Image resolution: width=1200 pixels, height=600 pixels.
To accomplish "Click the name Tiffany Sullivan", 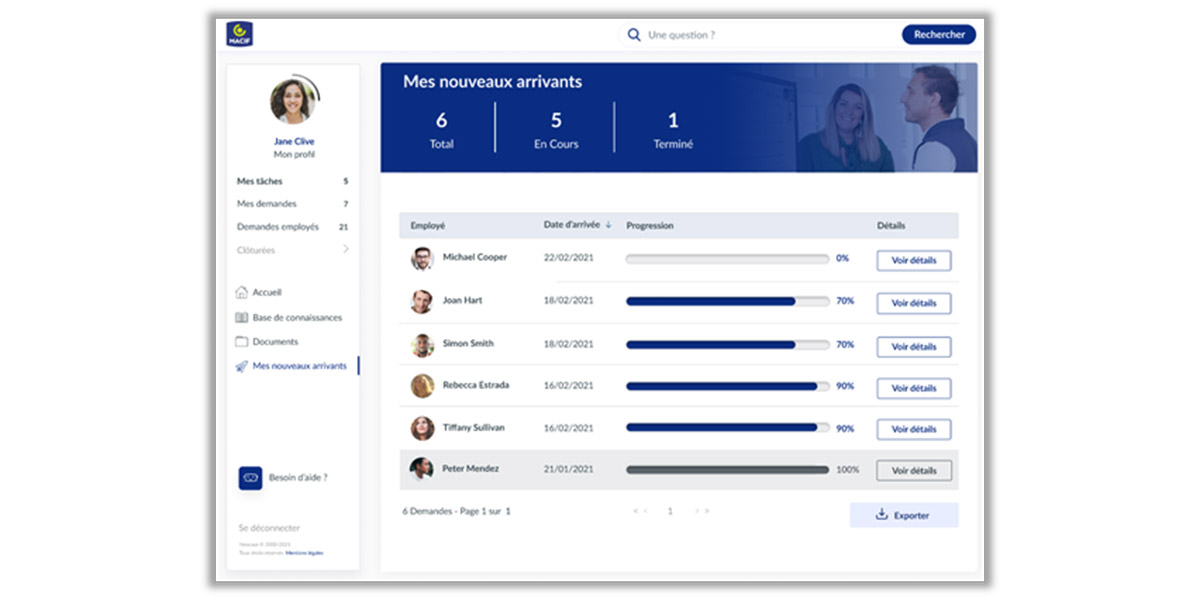I will coord(474,428).
